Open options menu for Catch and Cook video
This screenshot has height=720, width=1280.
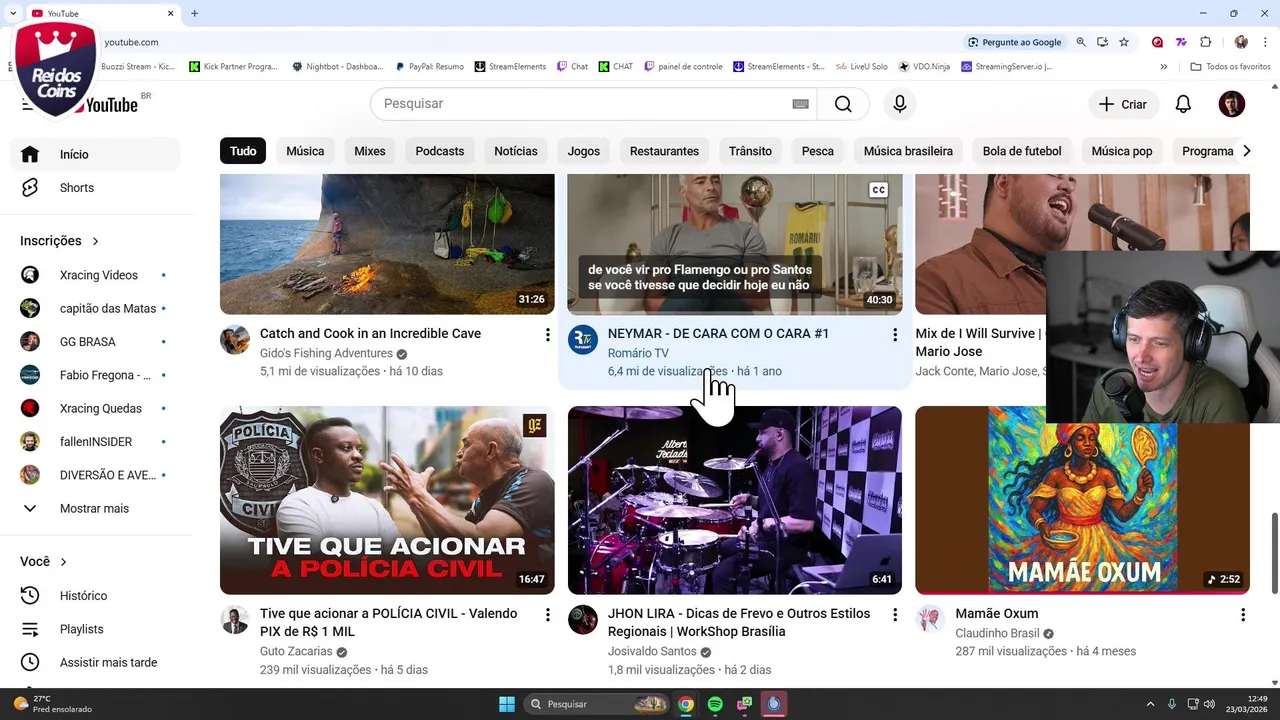pos(547,335)
